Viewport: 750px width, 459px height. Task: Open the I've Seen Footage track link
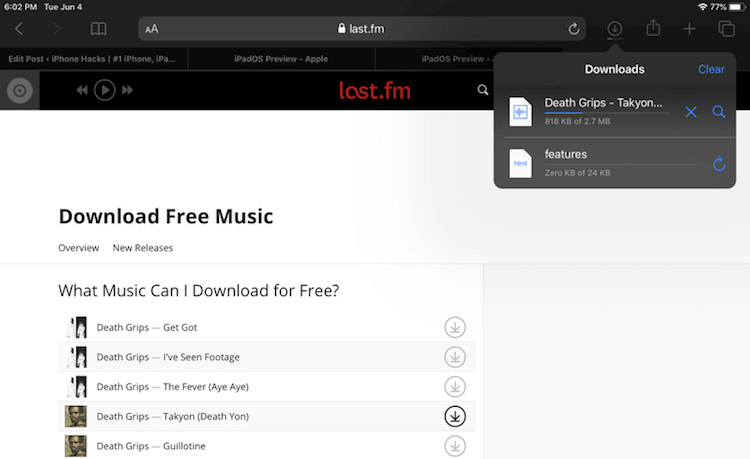(x=201, y=357)
